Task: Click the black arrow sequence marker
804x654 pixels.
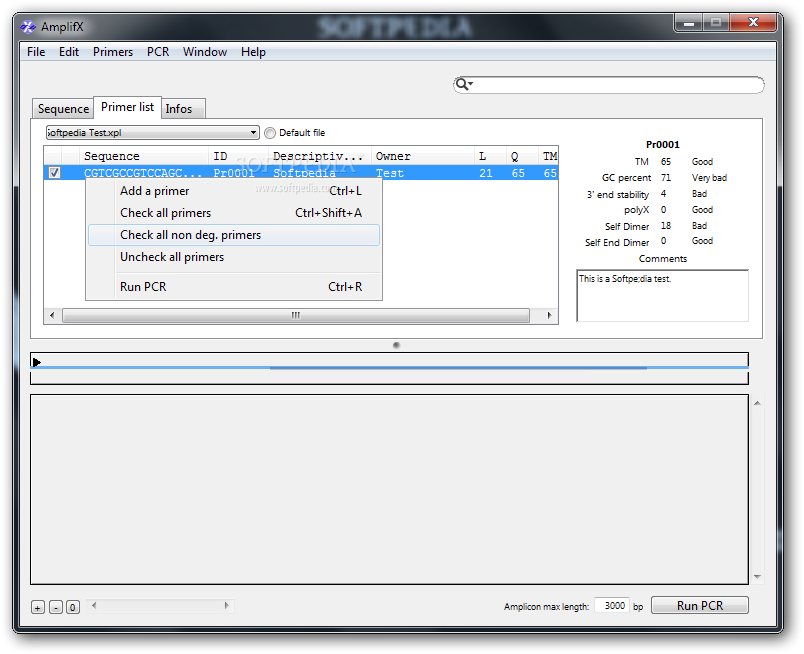Action: click(36, 362)
